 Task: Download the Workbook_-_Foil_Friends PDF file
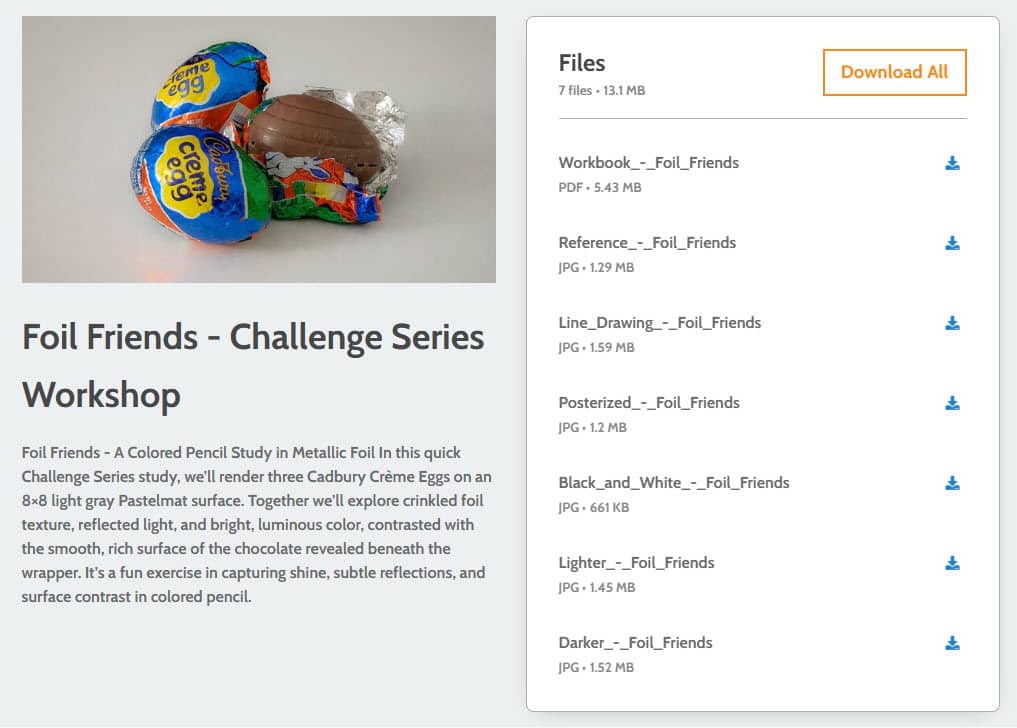(x=952, y=163)
